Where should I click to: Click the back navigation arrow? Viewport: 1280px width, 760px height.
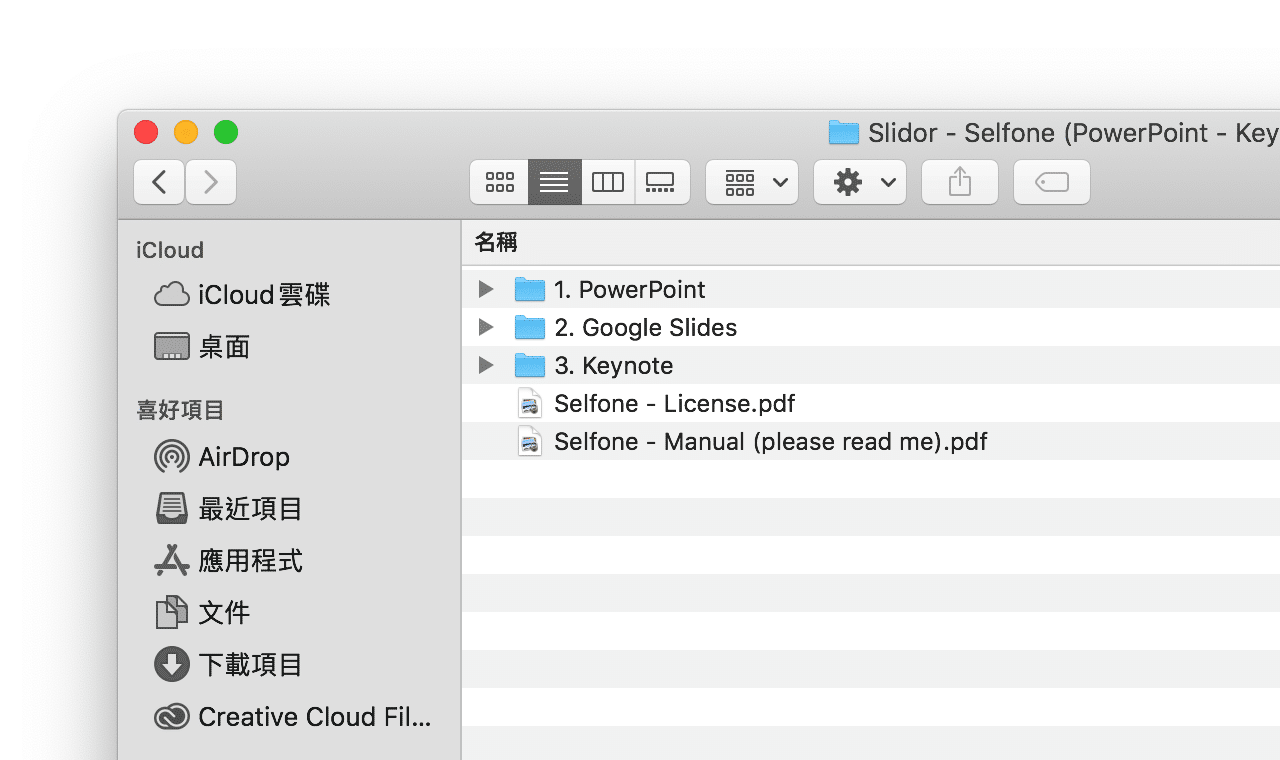(x=159, y=182)
